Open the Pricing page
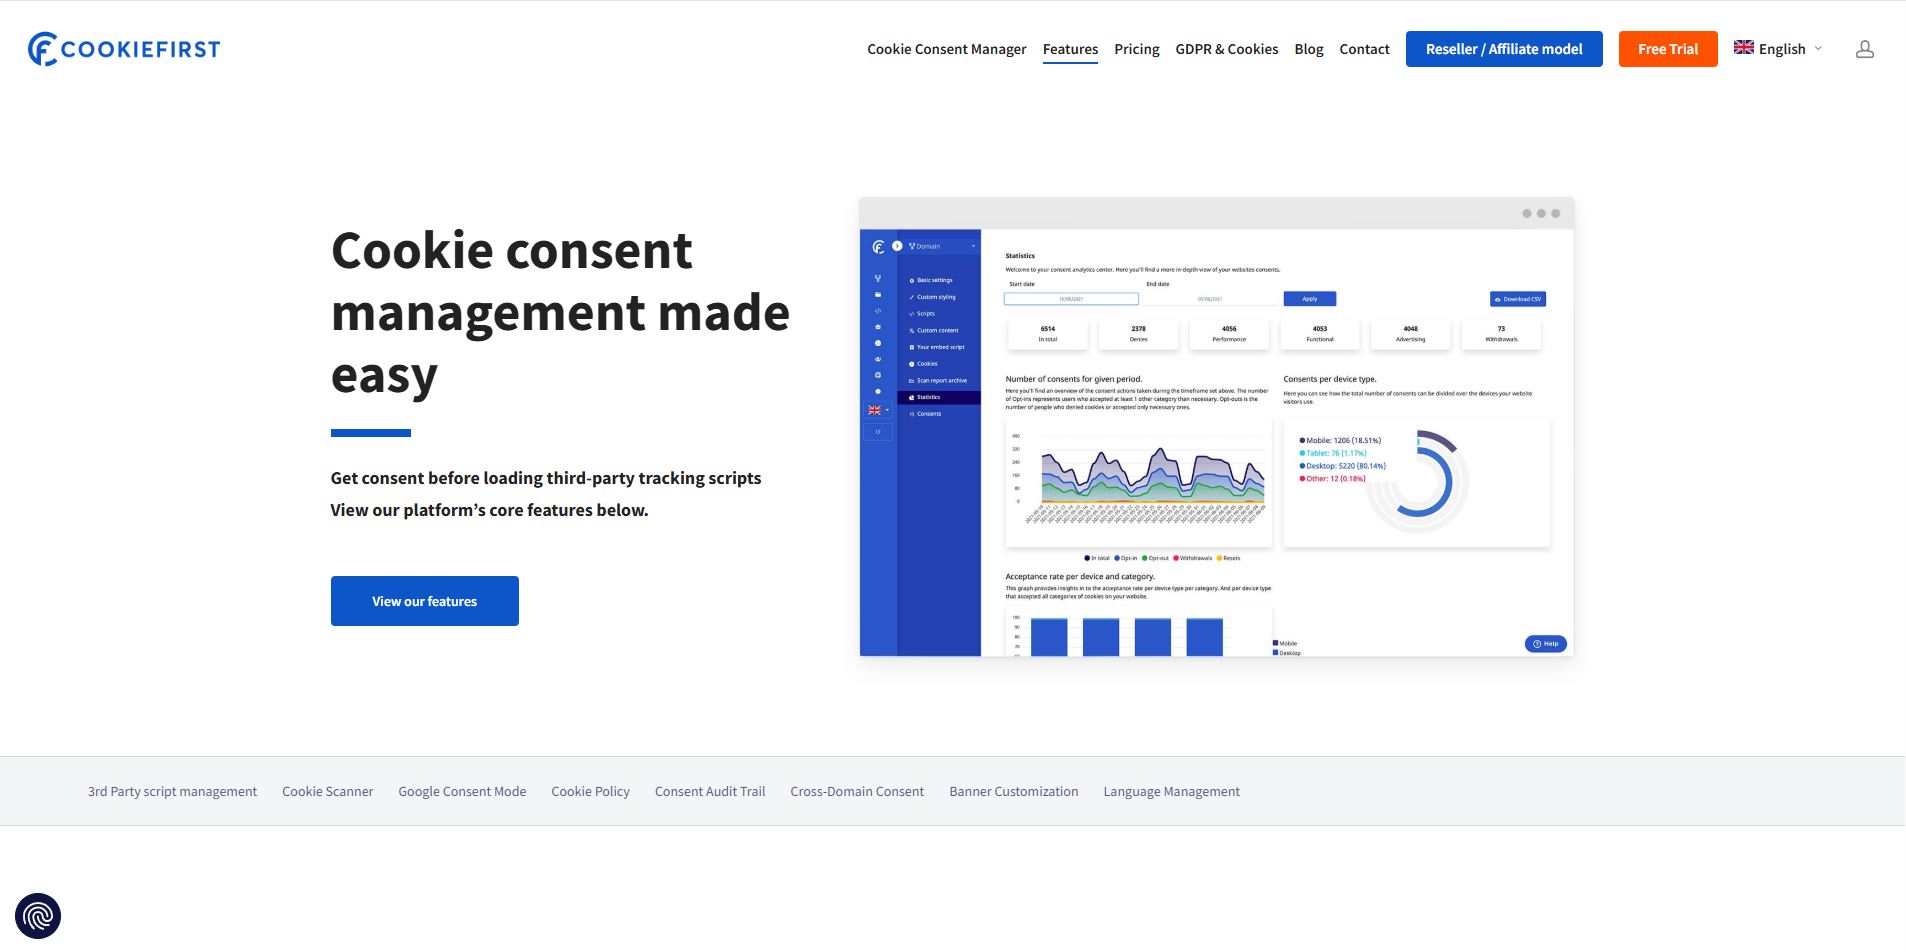The image size is (1906, 952). [x=1137, y=49]
